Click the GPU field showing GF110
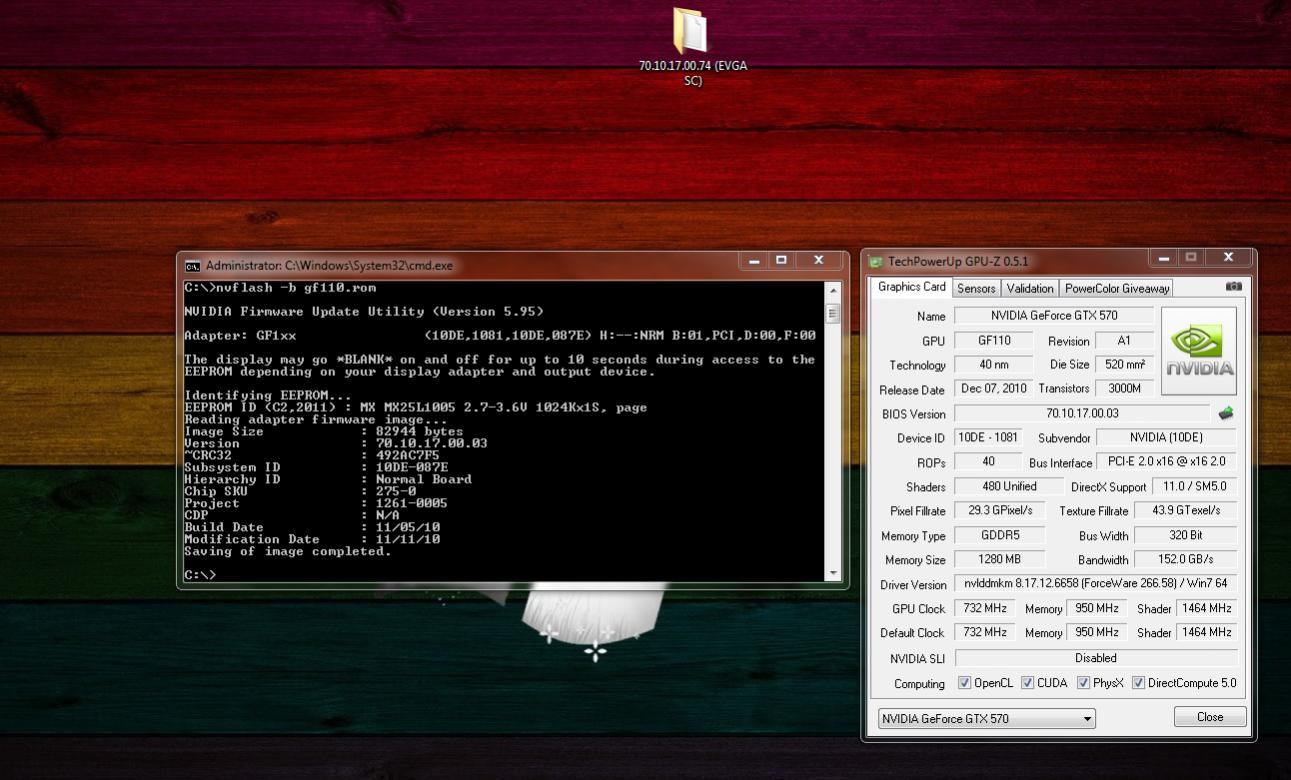Image resolution: width=1291 pixels, height=780 pixels. tap(993, 341)
